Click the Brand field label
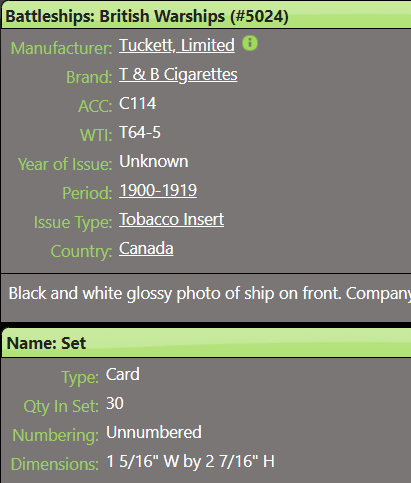The width and height of the screenshot is (411, 483). [89, 77]
